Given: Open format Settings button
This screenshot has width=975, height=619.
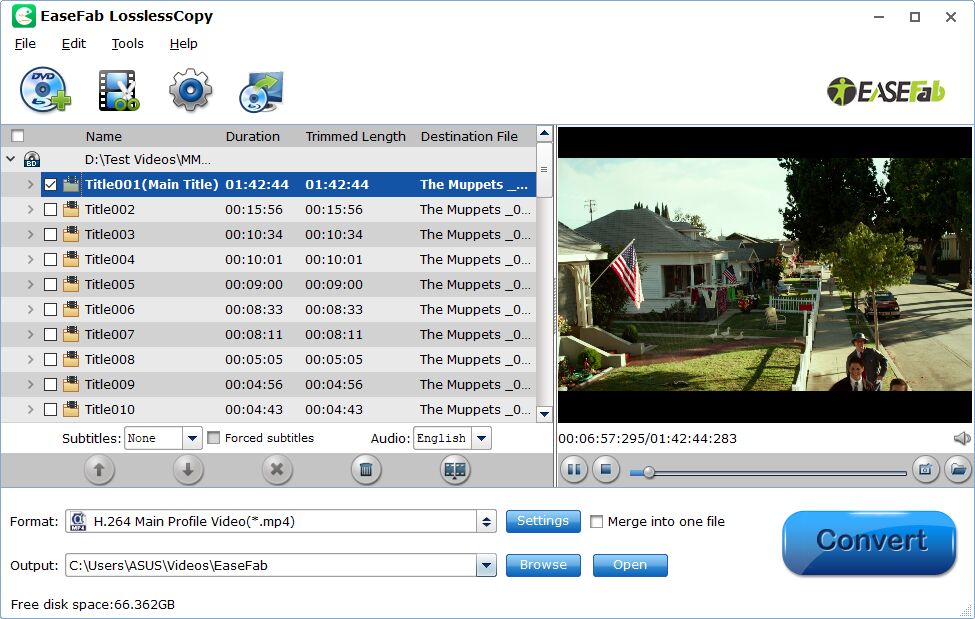Looking at the screenshot, I should pos(543,521).
